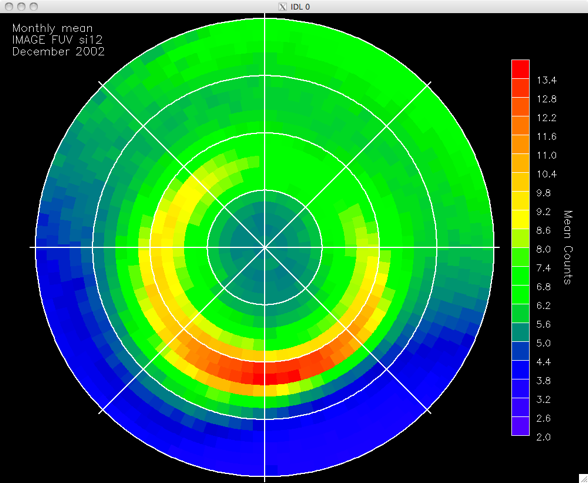Click the December 2002 label

58,52
